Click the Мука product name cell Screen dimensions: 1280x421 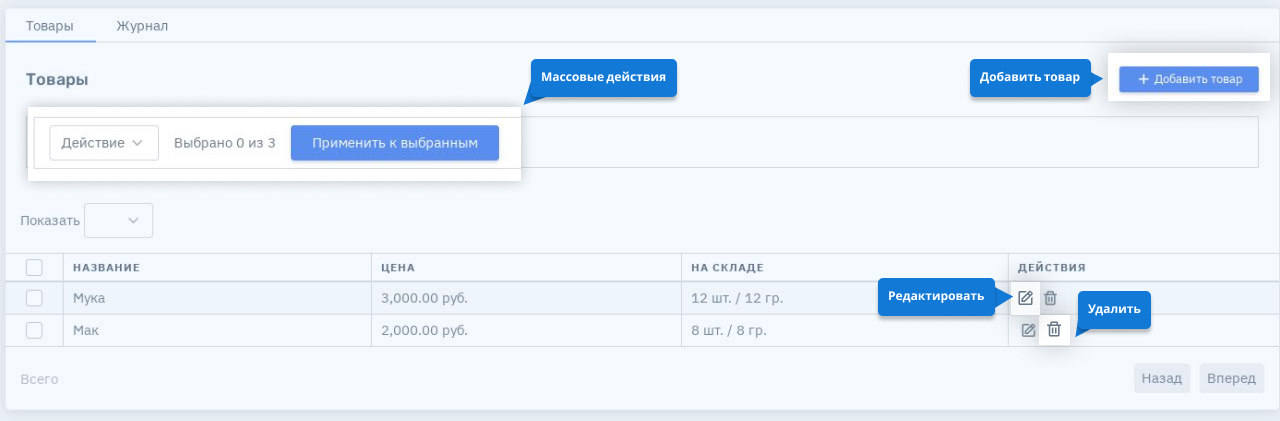coord(89,298)
